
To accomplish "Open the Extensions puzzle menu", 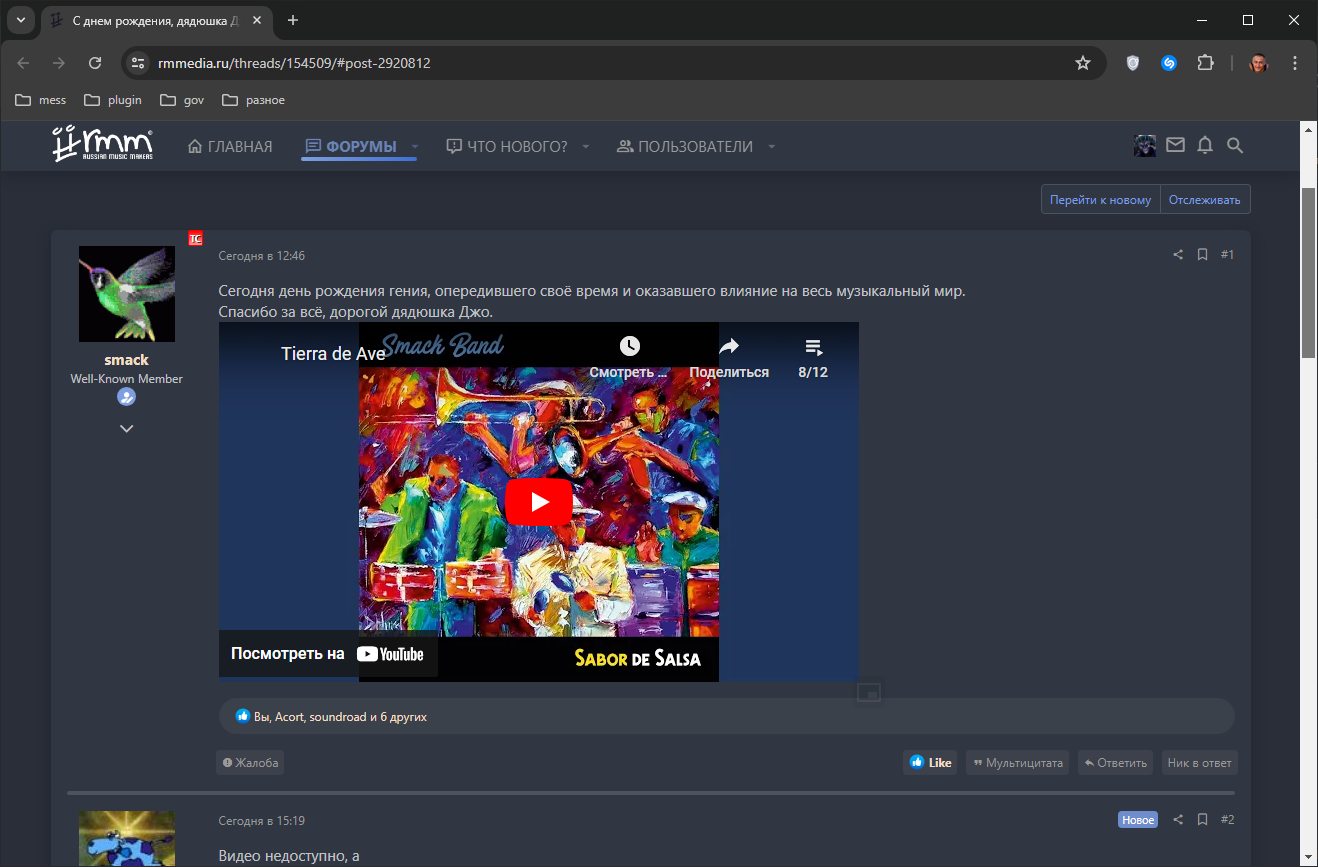I will (1205, 63).
